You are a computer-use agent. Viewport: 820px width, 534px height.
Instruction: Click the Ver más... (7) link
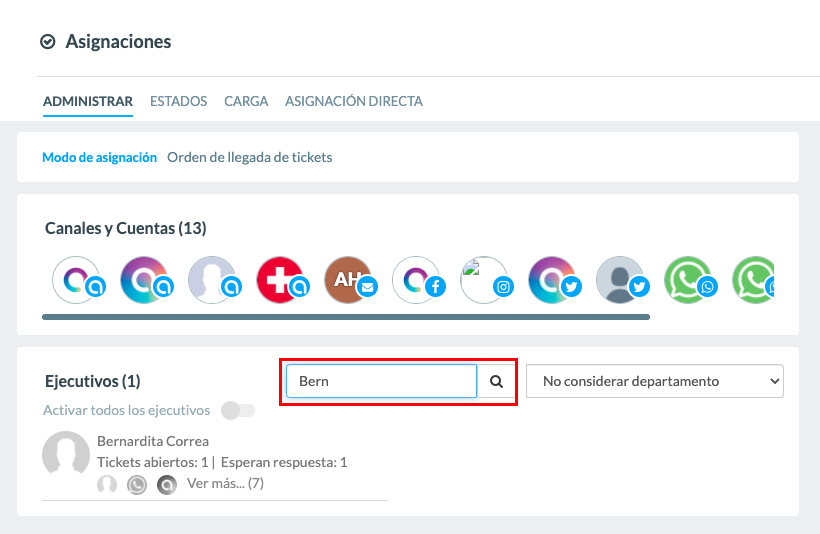[225, 483]
